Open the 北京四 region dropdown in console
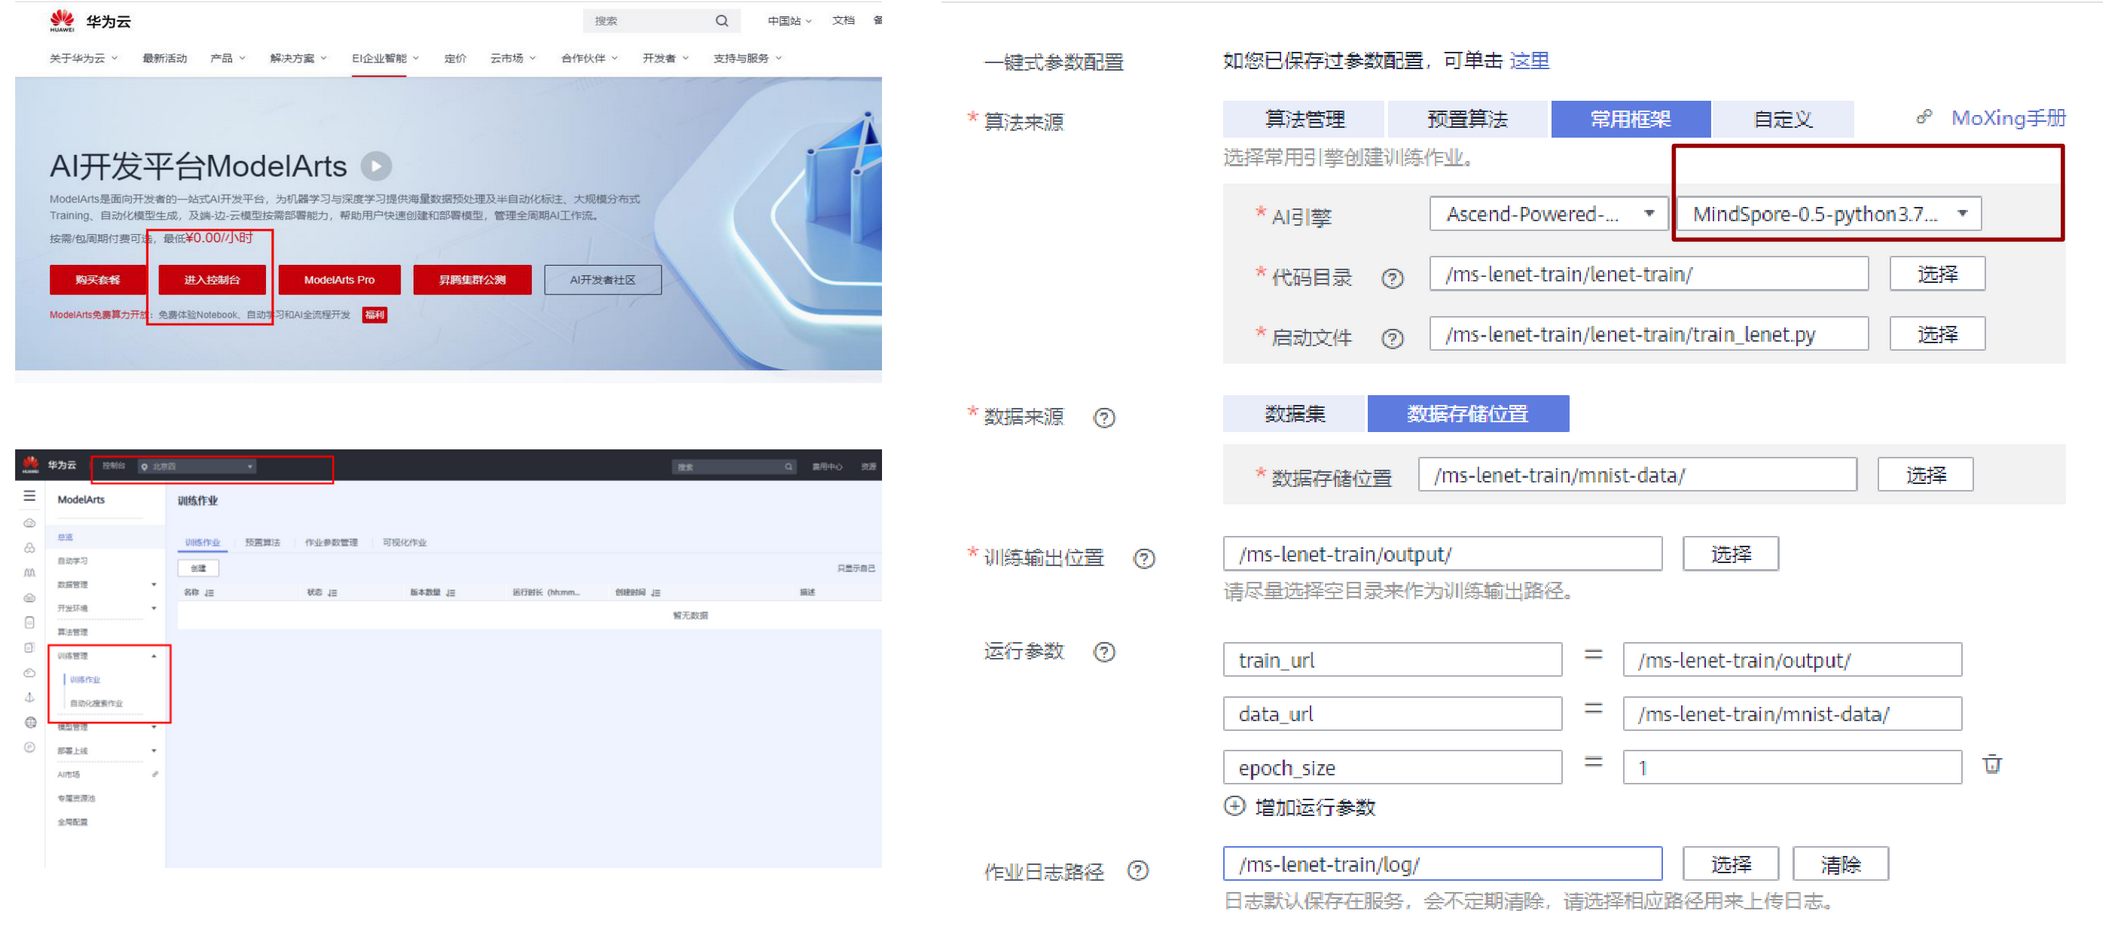 tap(197, 466)
